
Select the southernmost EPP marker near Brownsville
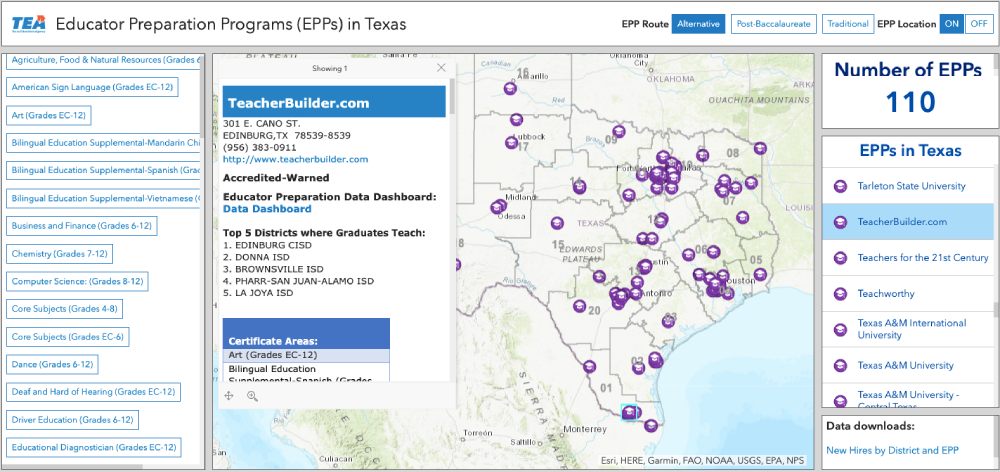pyautogui.click(x=651, y=425)
